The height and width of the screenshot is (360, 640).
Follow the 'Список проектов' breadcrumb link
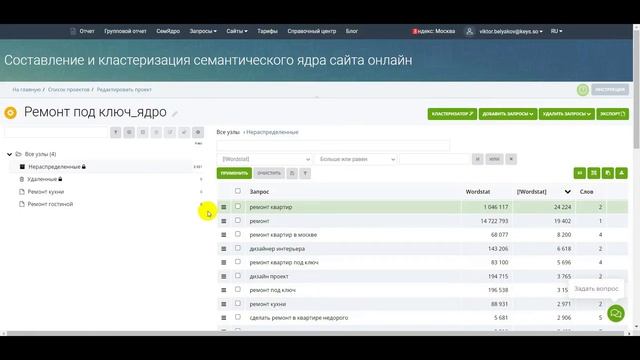pyautogui.click(x=69, y=89)
